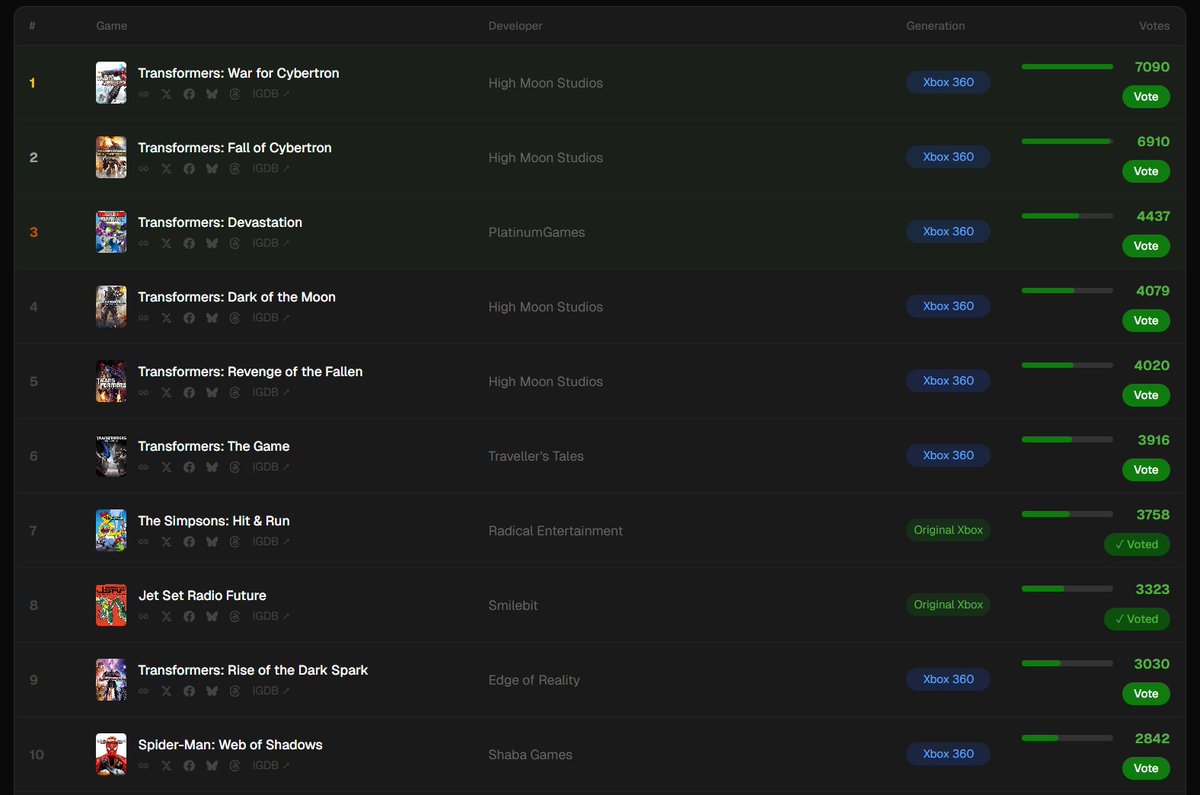Vote for Transformers: Fall of Cybertron

coord(1146,171)
